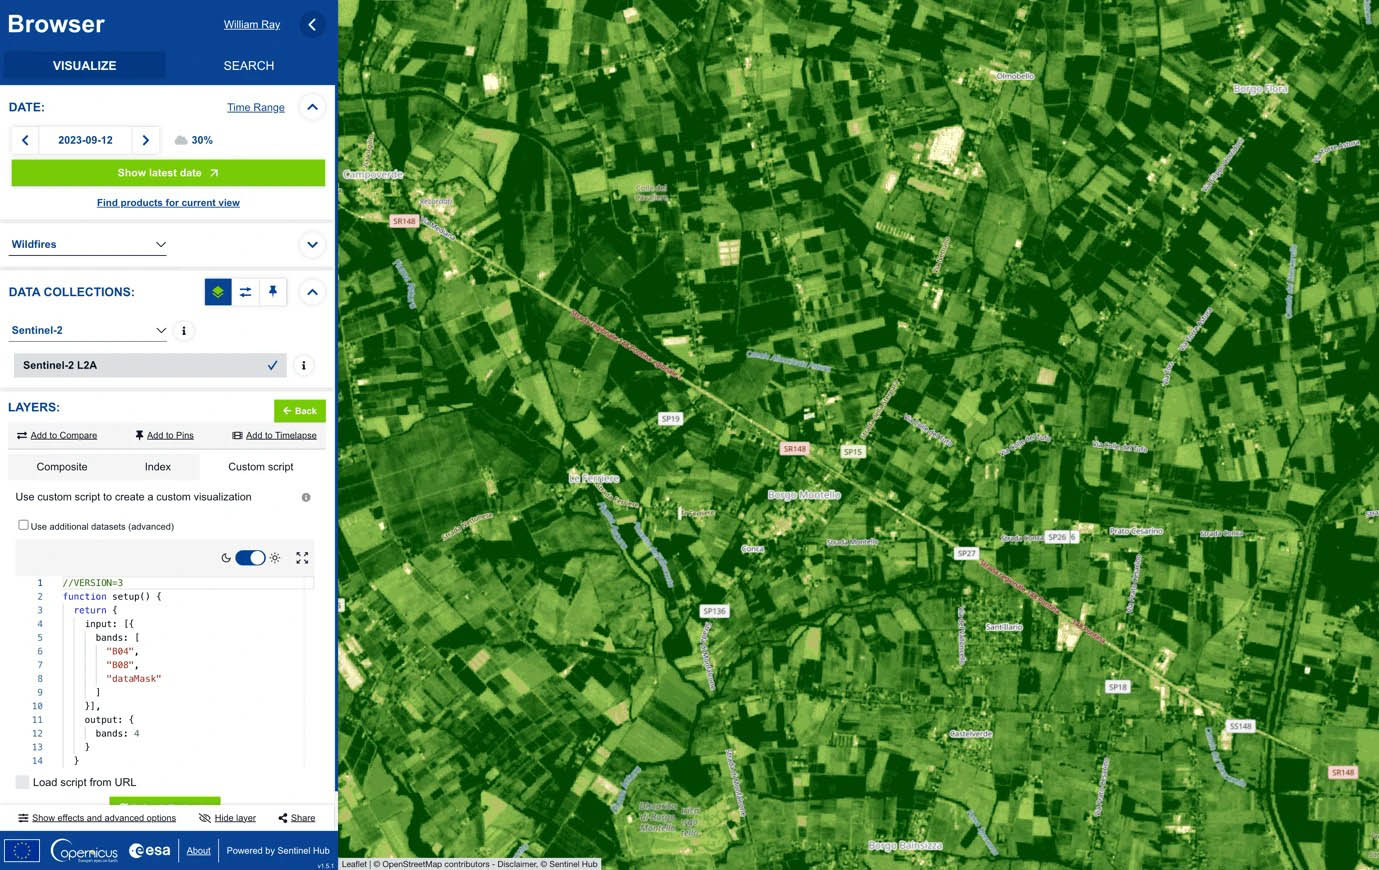Expand the code editor to fullscreen
The height and width of the screenshot is (870, 1379).
[302, 558]
